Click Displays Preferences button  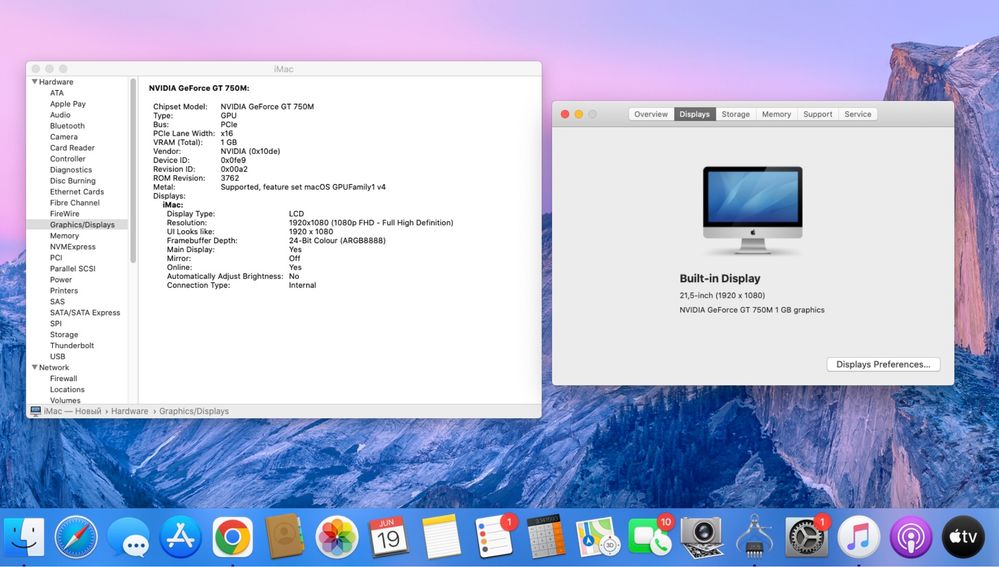pyautogui.click(x=883, y=364)
